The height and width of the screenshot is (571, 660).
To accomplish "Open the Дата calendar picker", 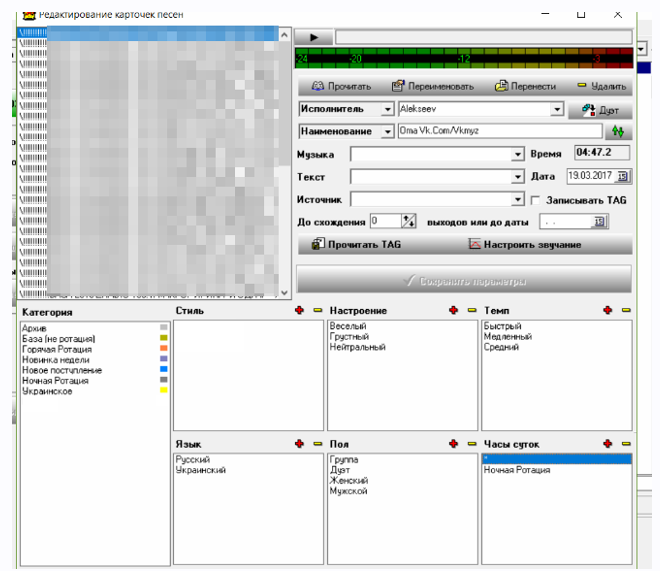I will click(x=623, y=176).
